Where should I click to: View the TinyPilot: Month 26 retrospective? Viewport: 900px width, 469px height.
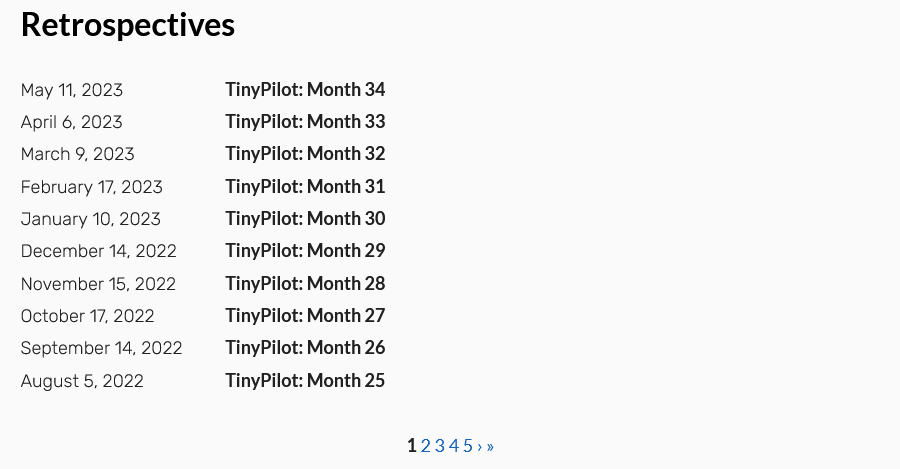[x=305, y=348]
